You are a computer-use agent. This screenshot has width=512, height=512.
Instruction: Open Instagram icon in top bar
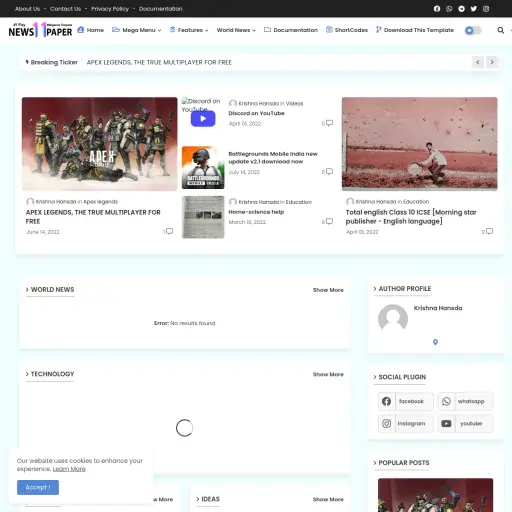(486, 9)
